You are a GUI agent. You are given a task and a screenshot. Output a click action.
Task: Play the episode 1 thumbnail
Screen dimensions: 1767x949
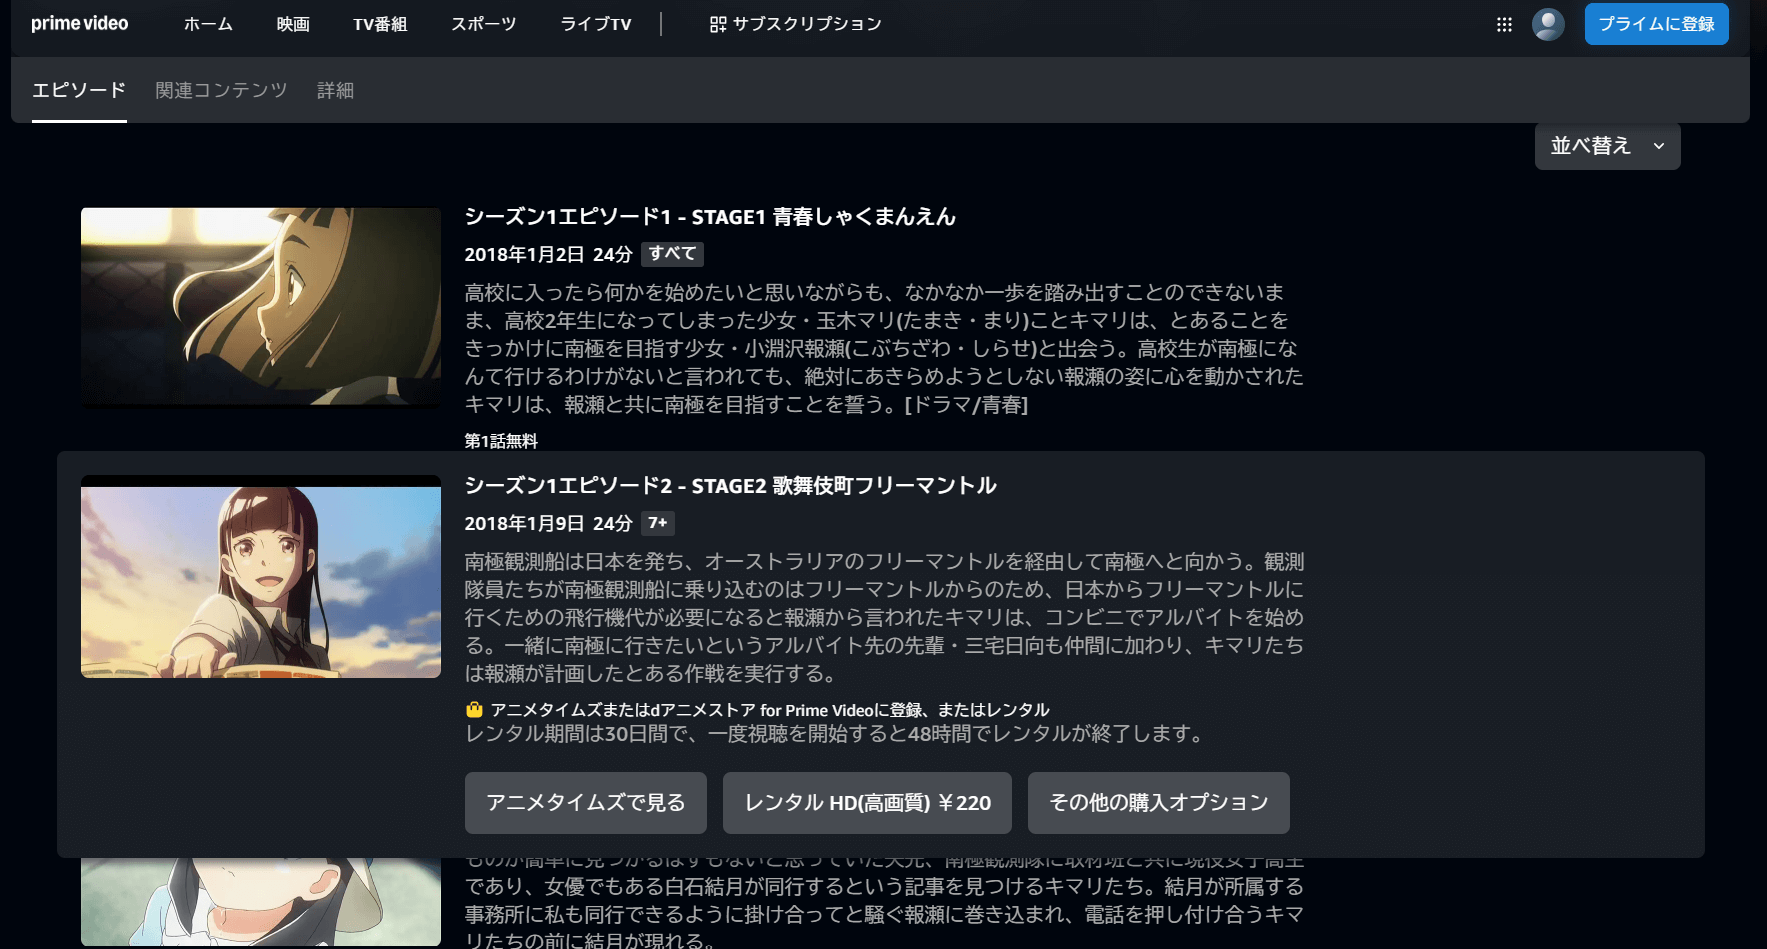(x=261, y=307)
